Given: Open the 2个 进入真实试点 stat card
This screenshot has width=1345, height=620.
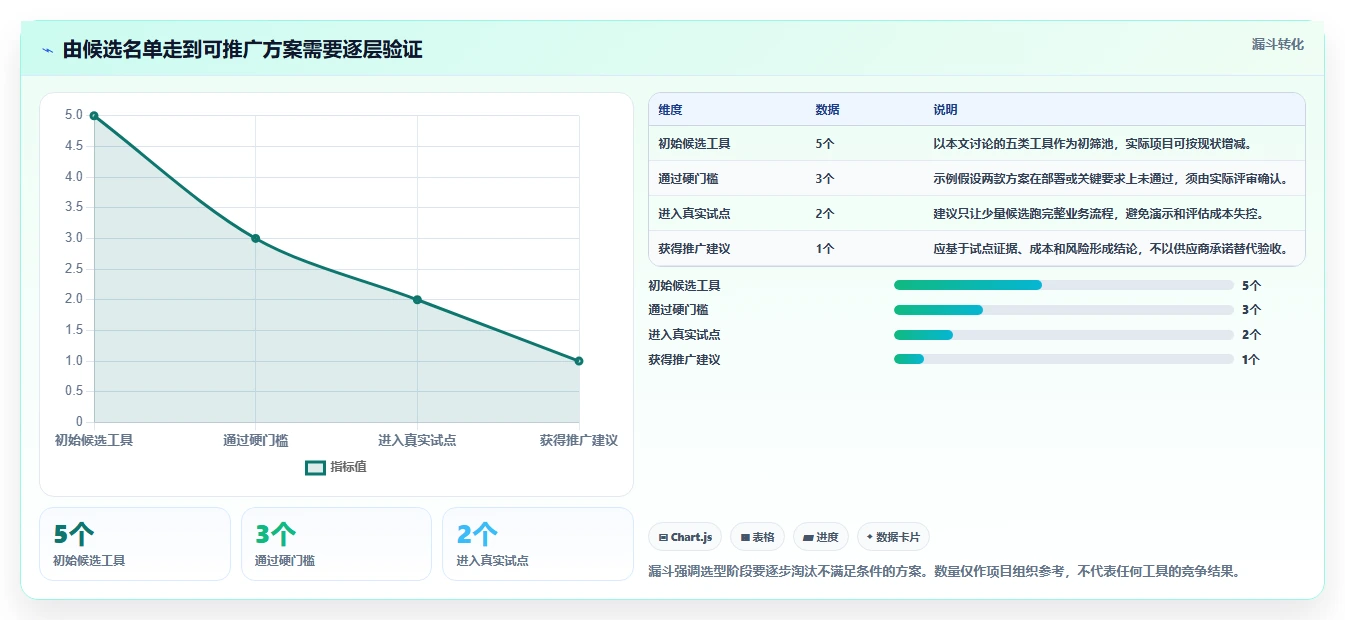Looking at the screenshot, I should coord(538,544).
